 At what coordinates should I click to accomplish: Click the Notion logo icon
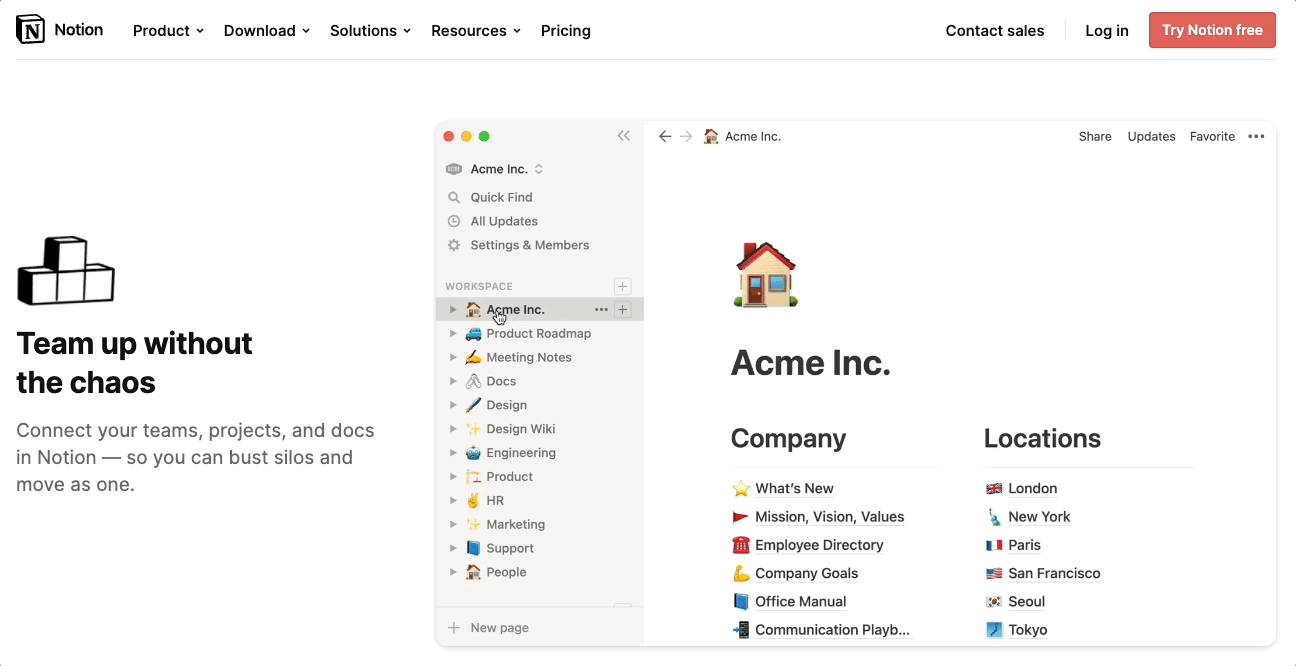point(31,30)
